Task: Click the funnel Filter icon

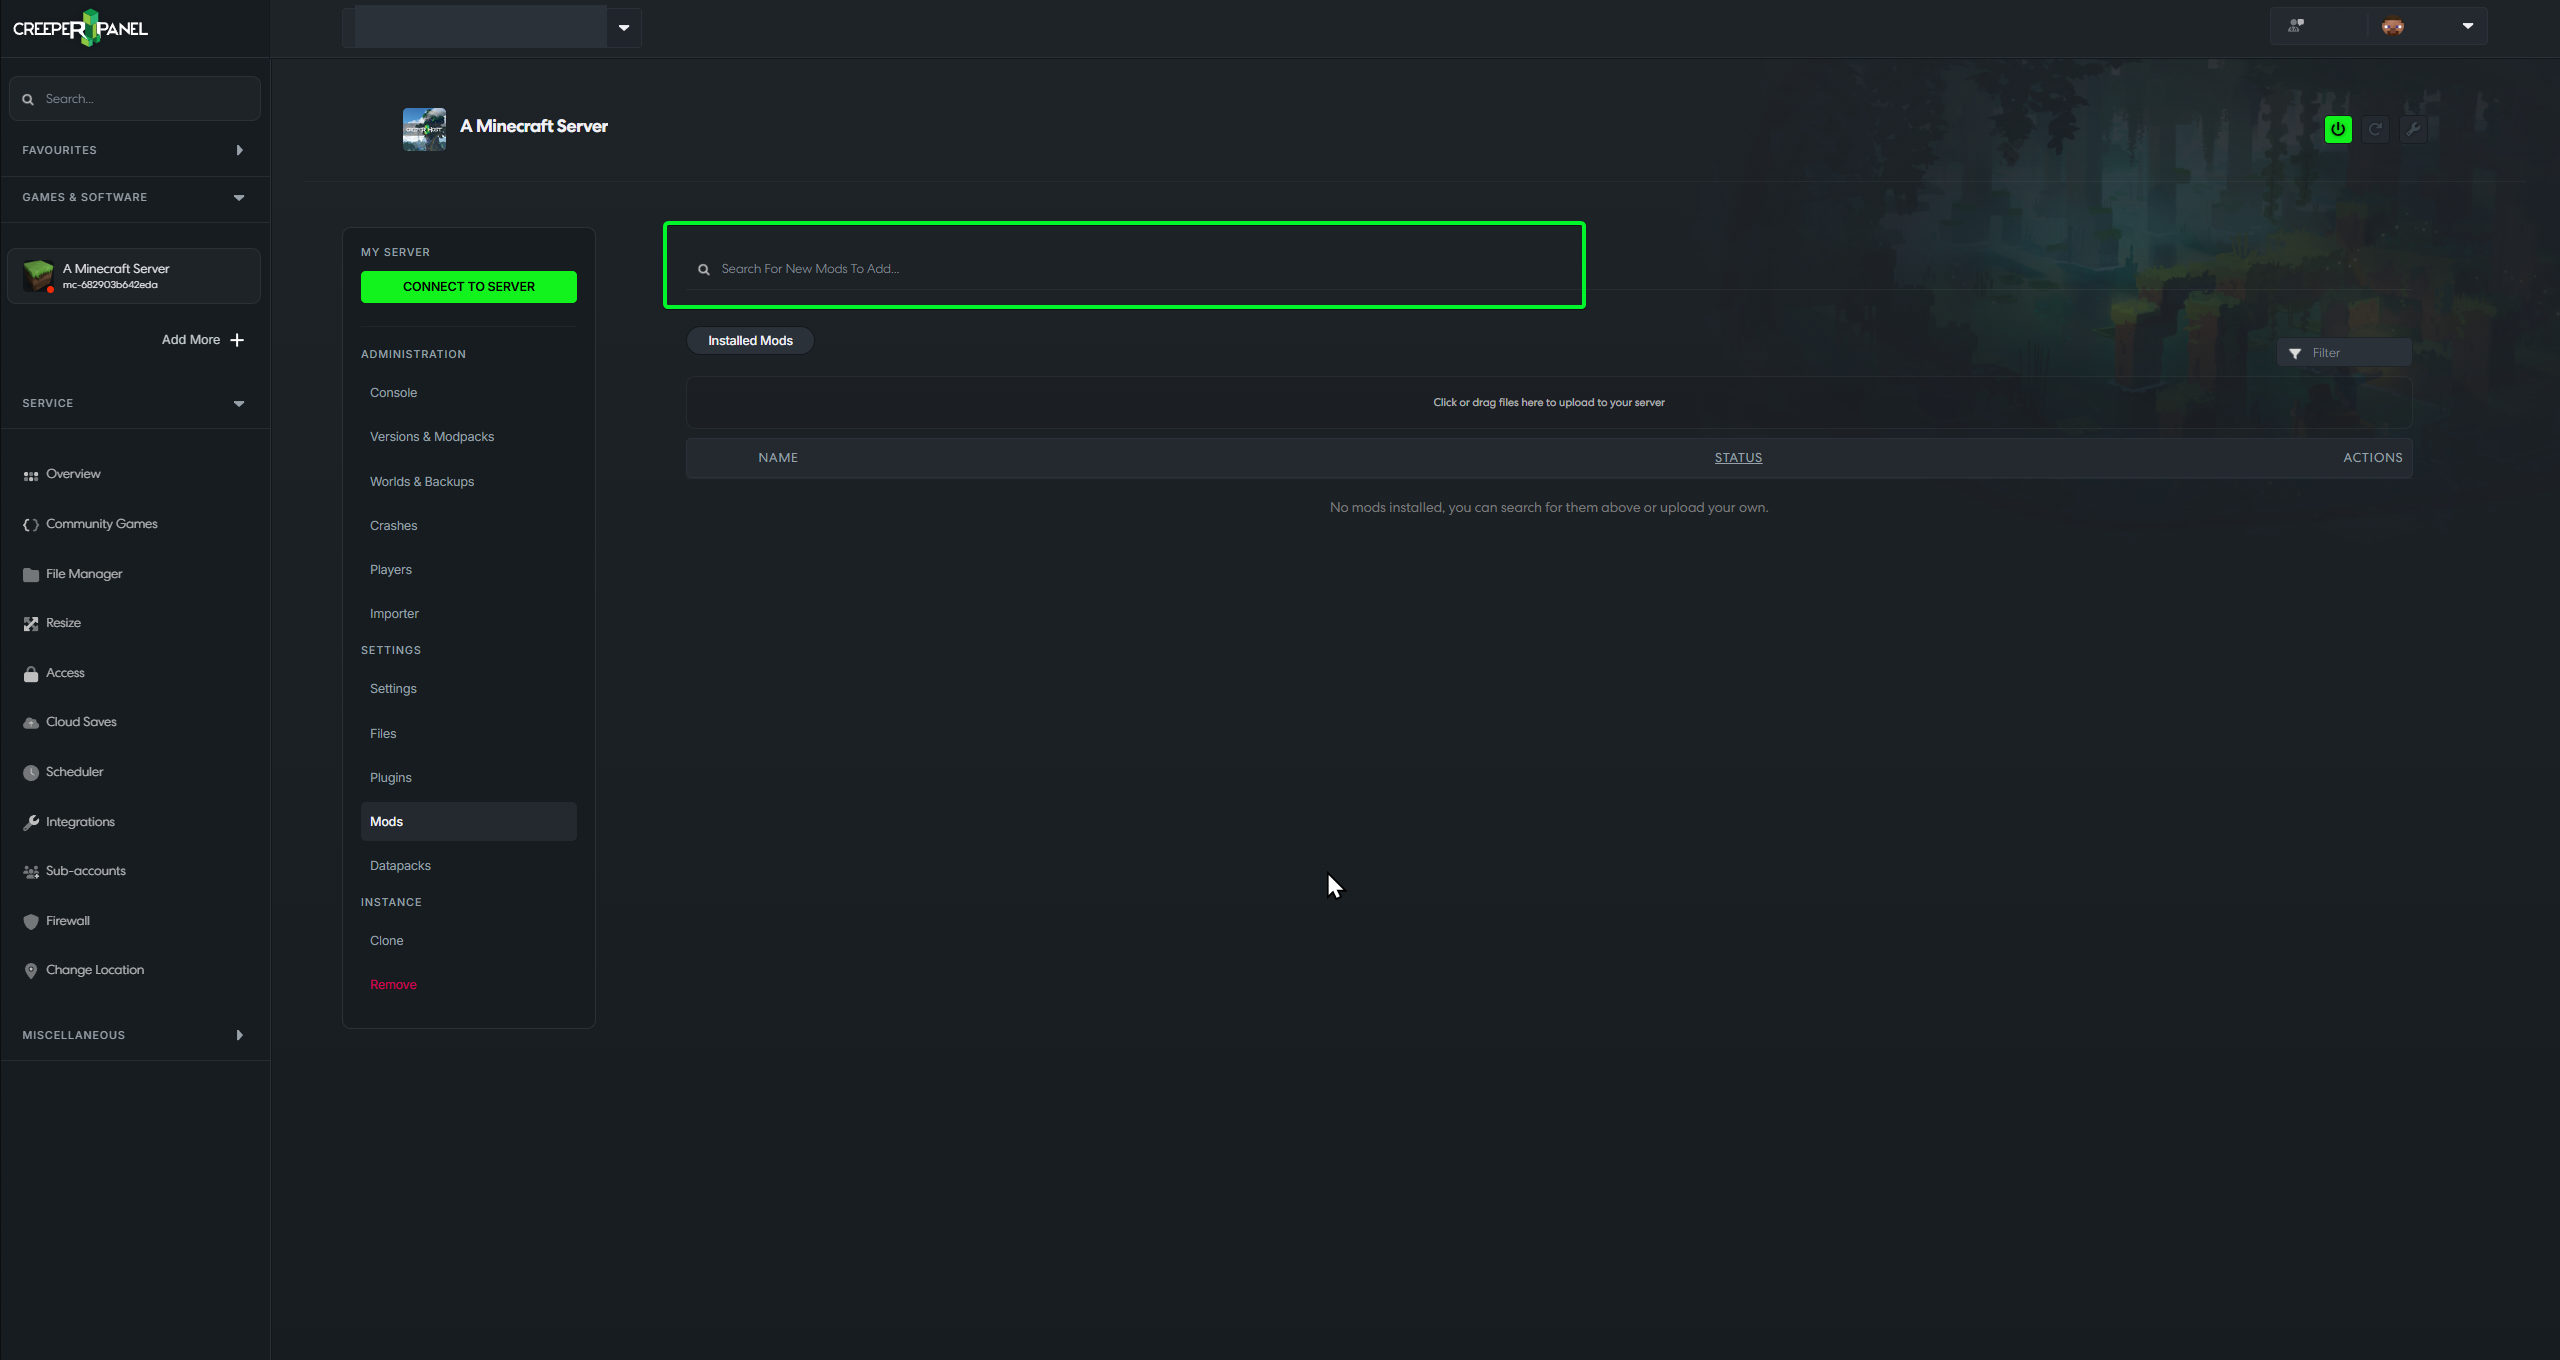Action: click(2295, 354)
